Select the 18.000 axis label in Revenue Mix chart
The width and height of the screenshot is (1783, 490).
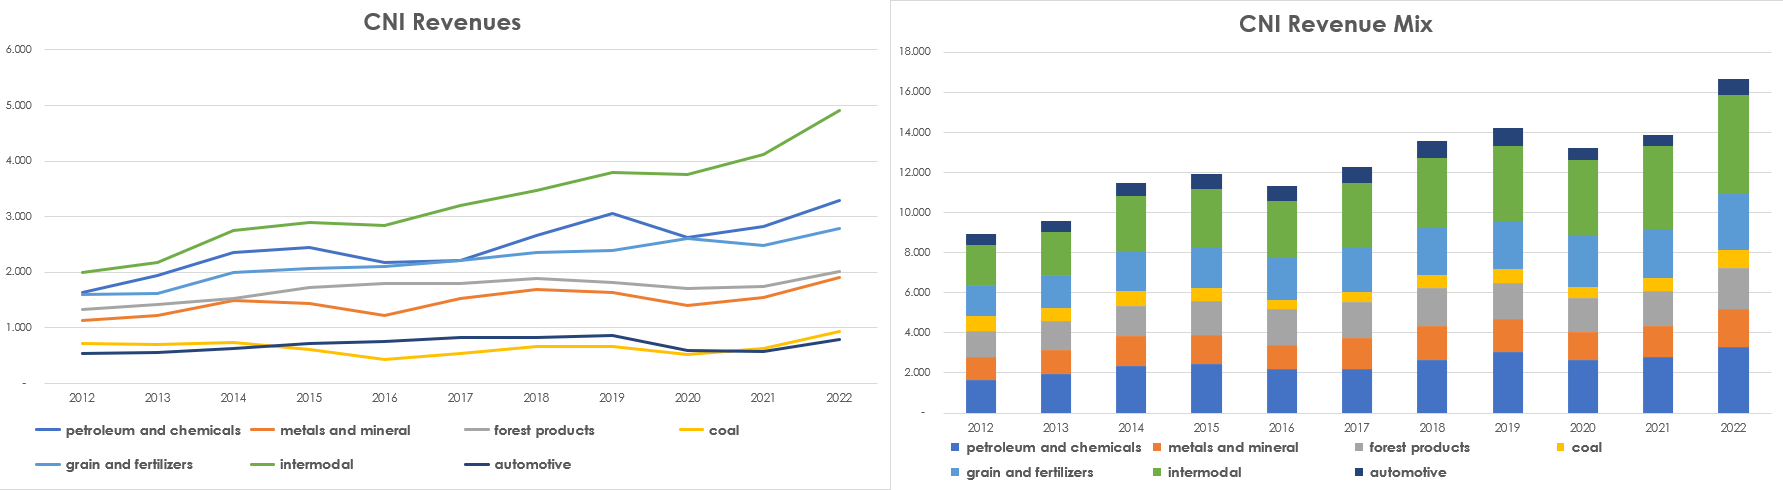[914, 52]
